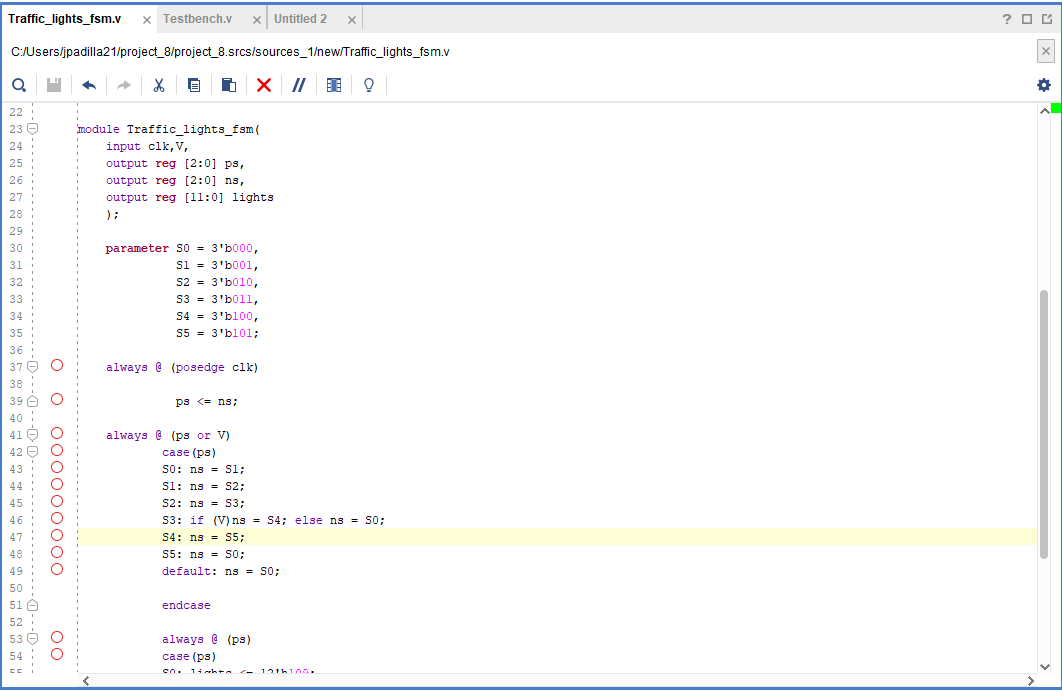The width and height of the screenshot is (1062, 692).
Task: Open editor settings with the gear icon
Action: click(x=1044, y=85)
